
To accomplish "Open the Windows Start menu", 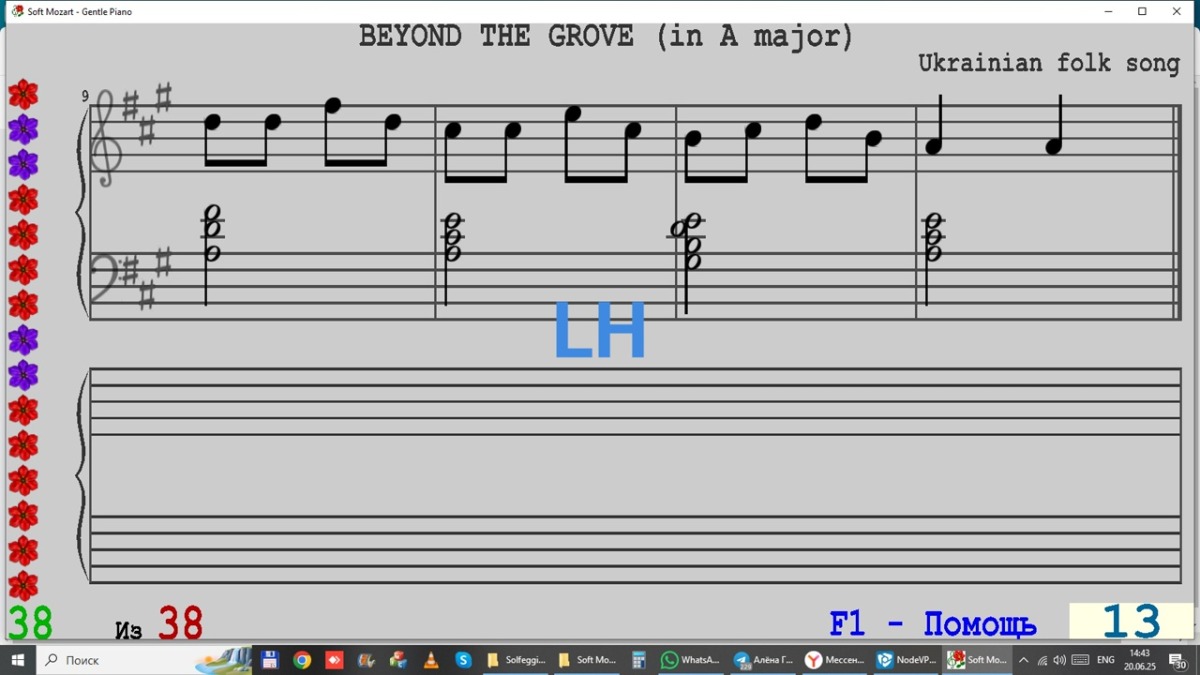I will (x=18, y=660).
